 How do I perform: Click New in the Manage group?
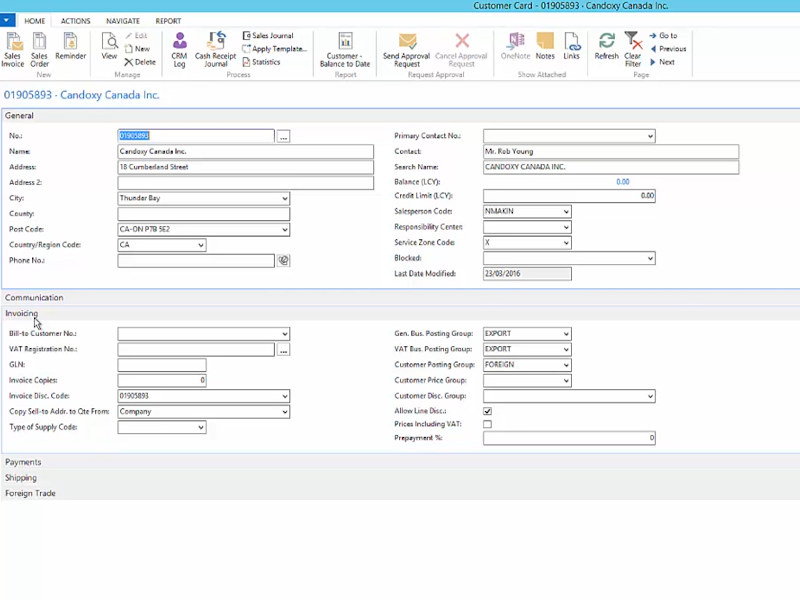click(138, 49)
